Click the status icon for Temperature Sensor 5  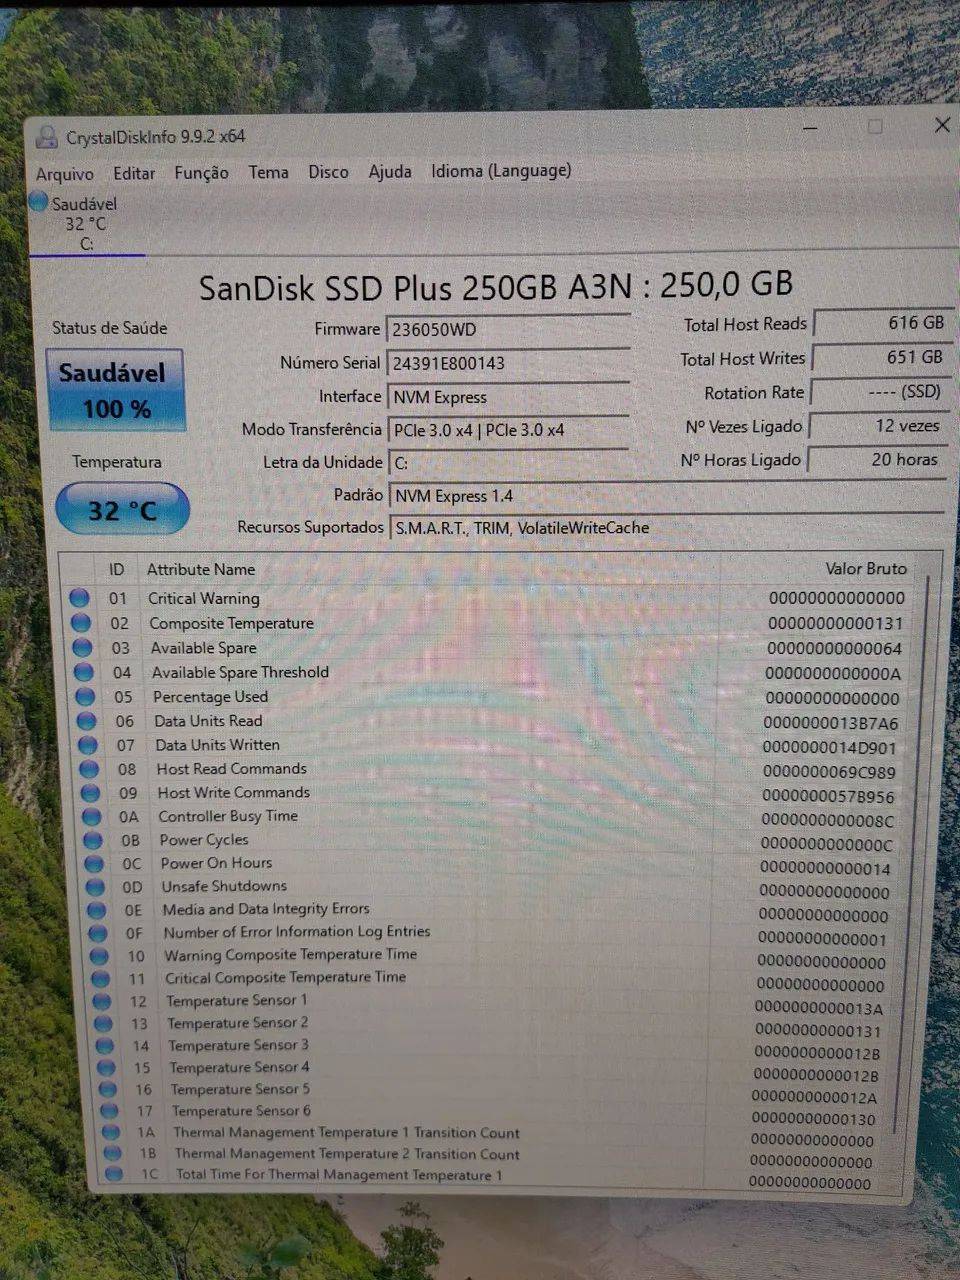click(106, 1089)
